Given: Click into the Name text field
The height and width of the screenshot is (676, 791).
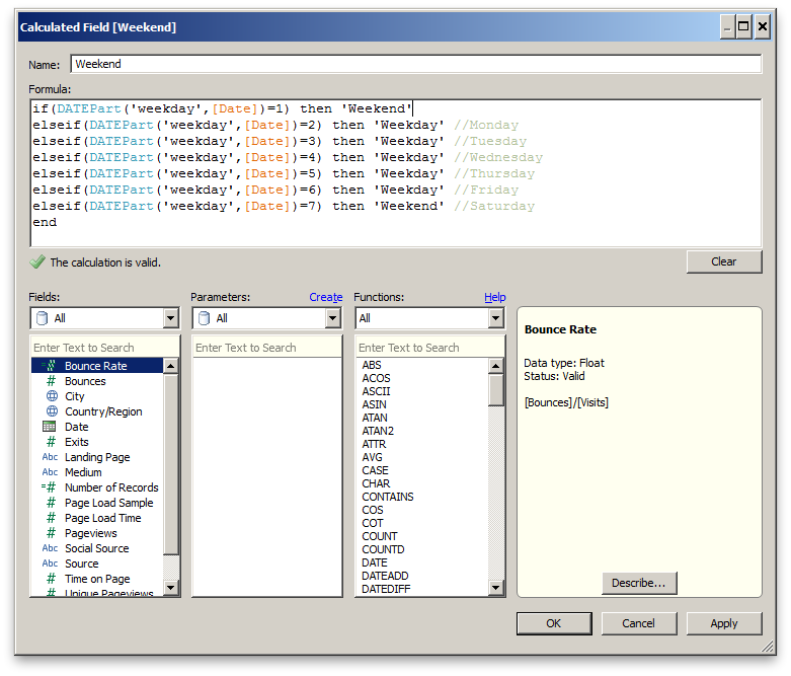Looking at the screenshot, I should point(415,64).
